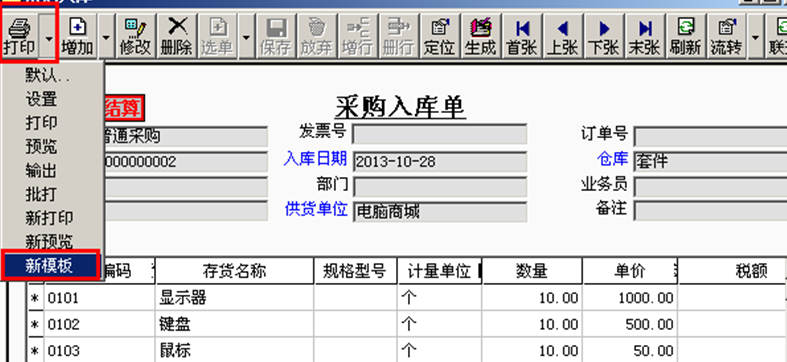Click the 部门 input field

(439, 187)
